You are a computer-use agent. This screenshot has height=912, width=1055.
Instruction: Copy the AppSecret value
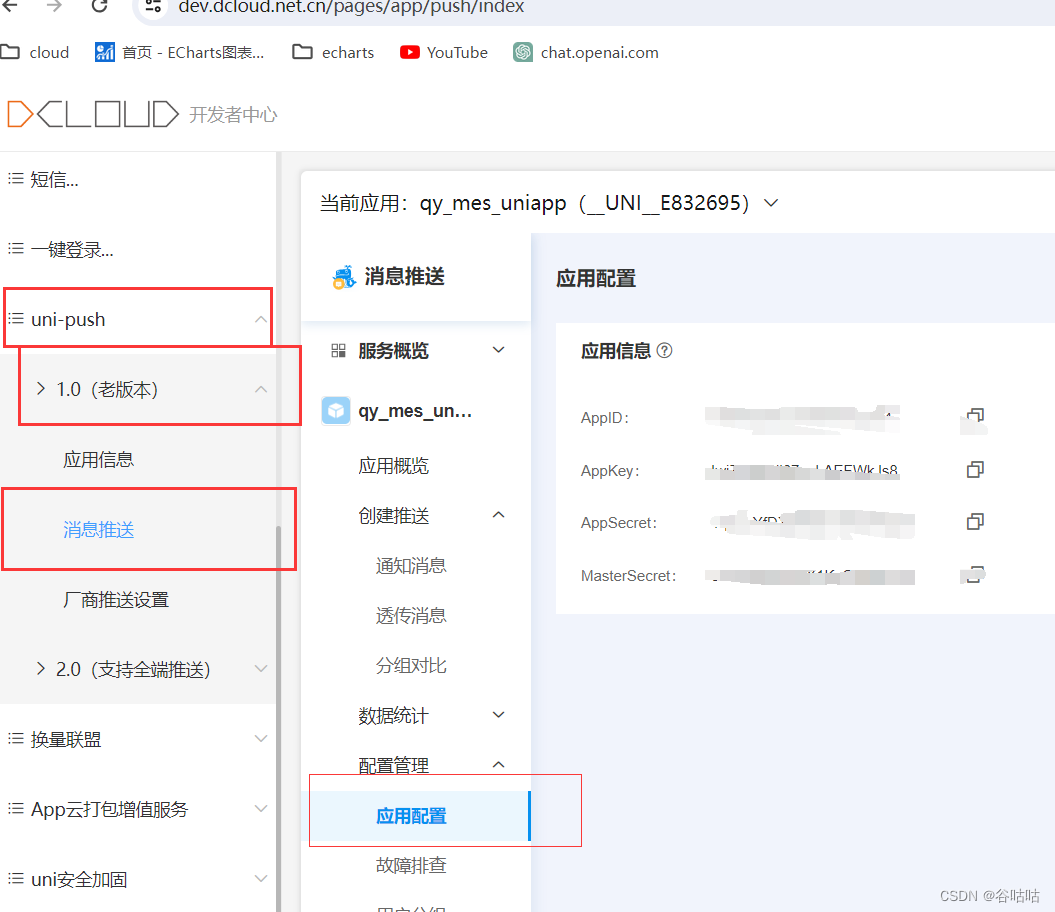975,522
